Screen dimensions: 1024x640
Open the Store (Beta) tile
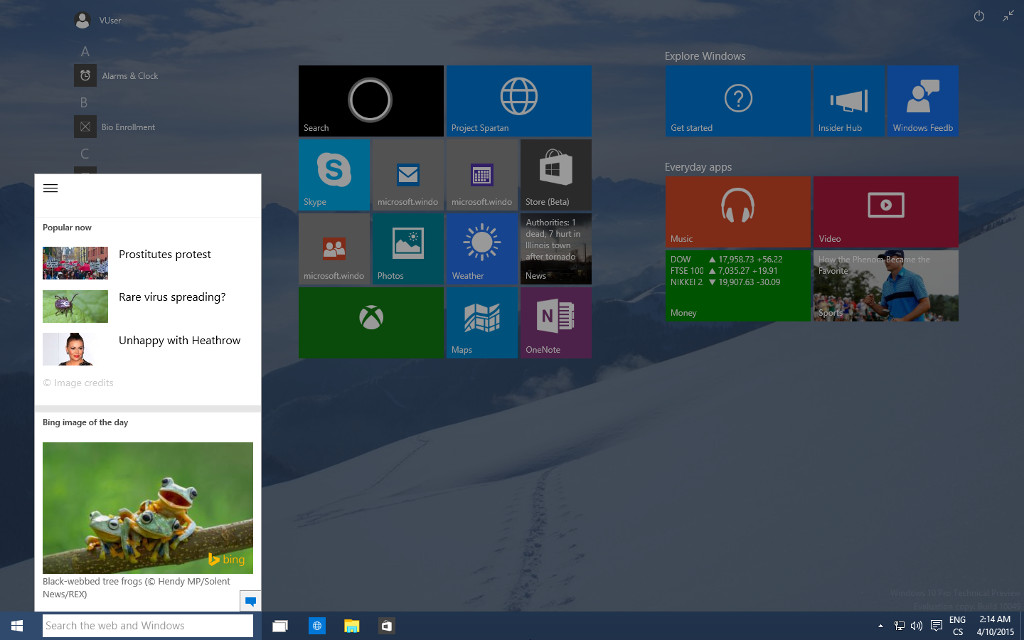tap(556, 174)
